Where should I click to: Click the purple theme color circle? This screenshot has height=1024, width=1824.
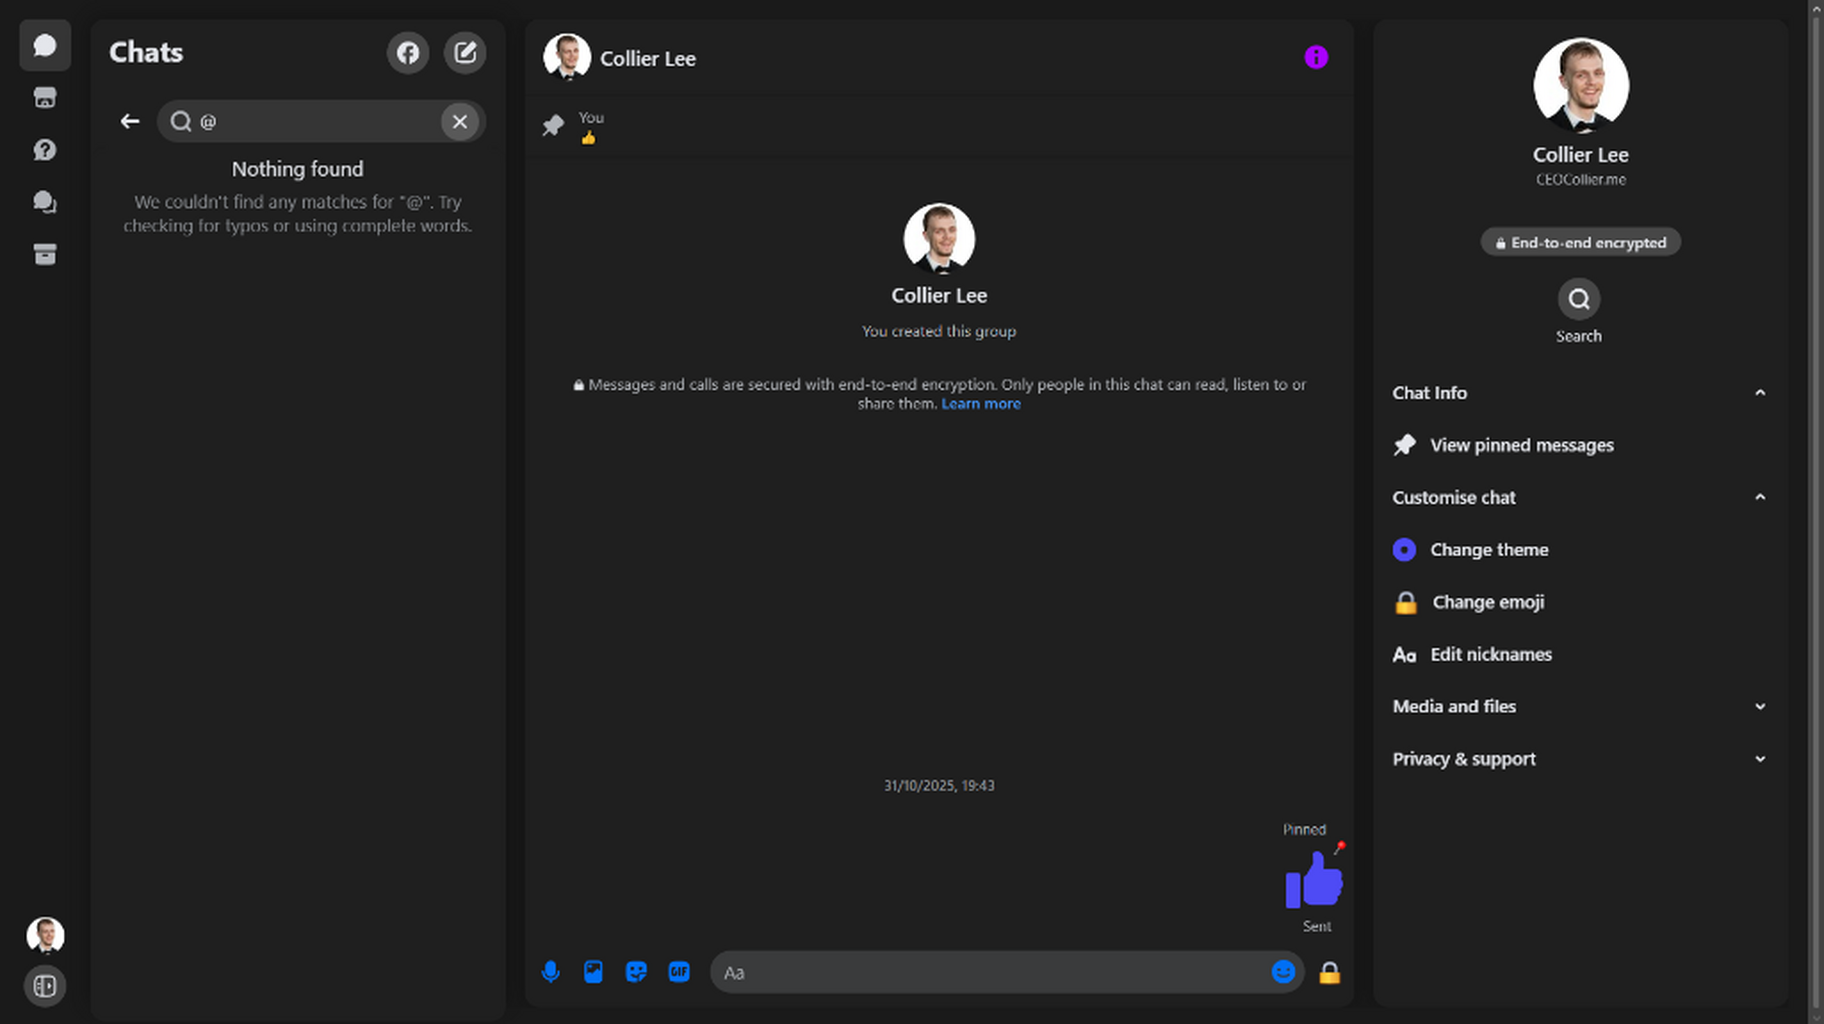1405,550
